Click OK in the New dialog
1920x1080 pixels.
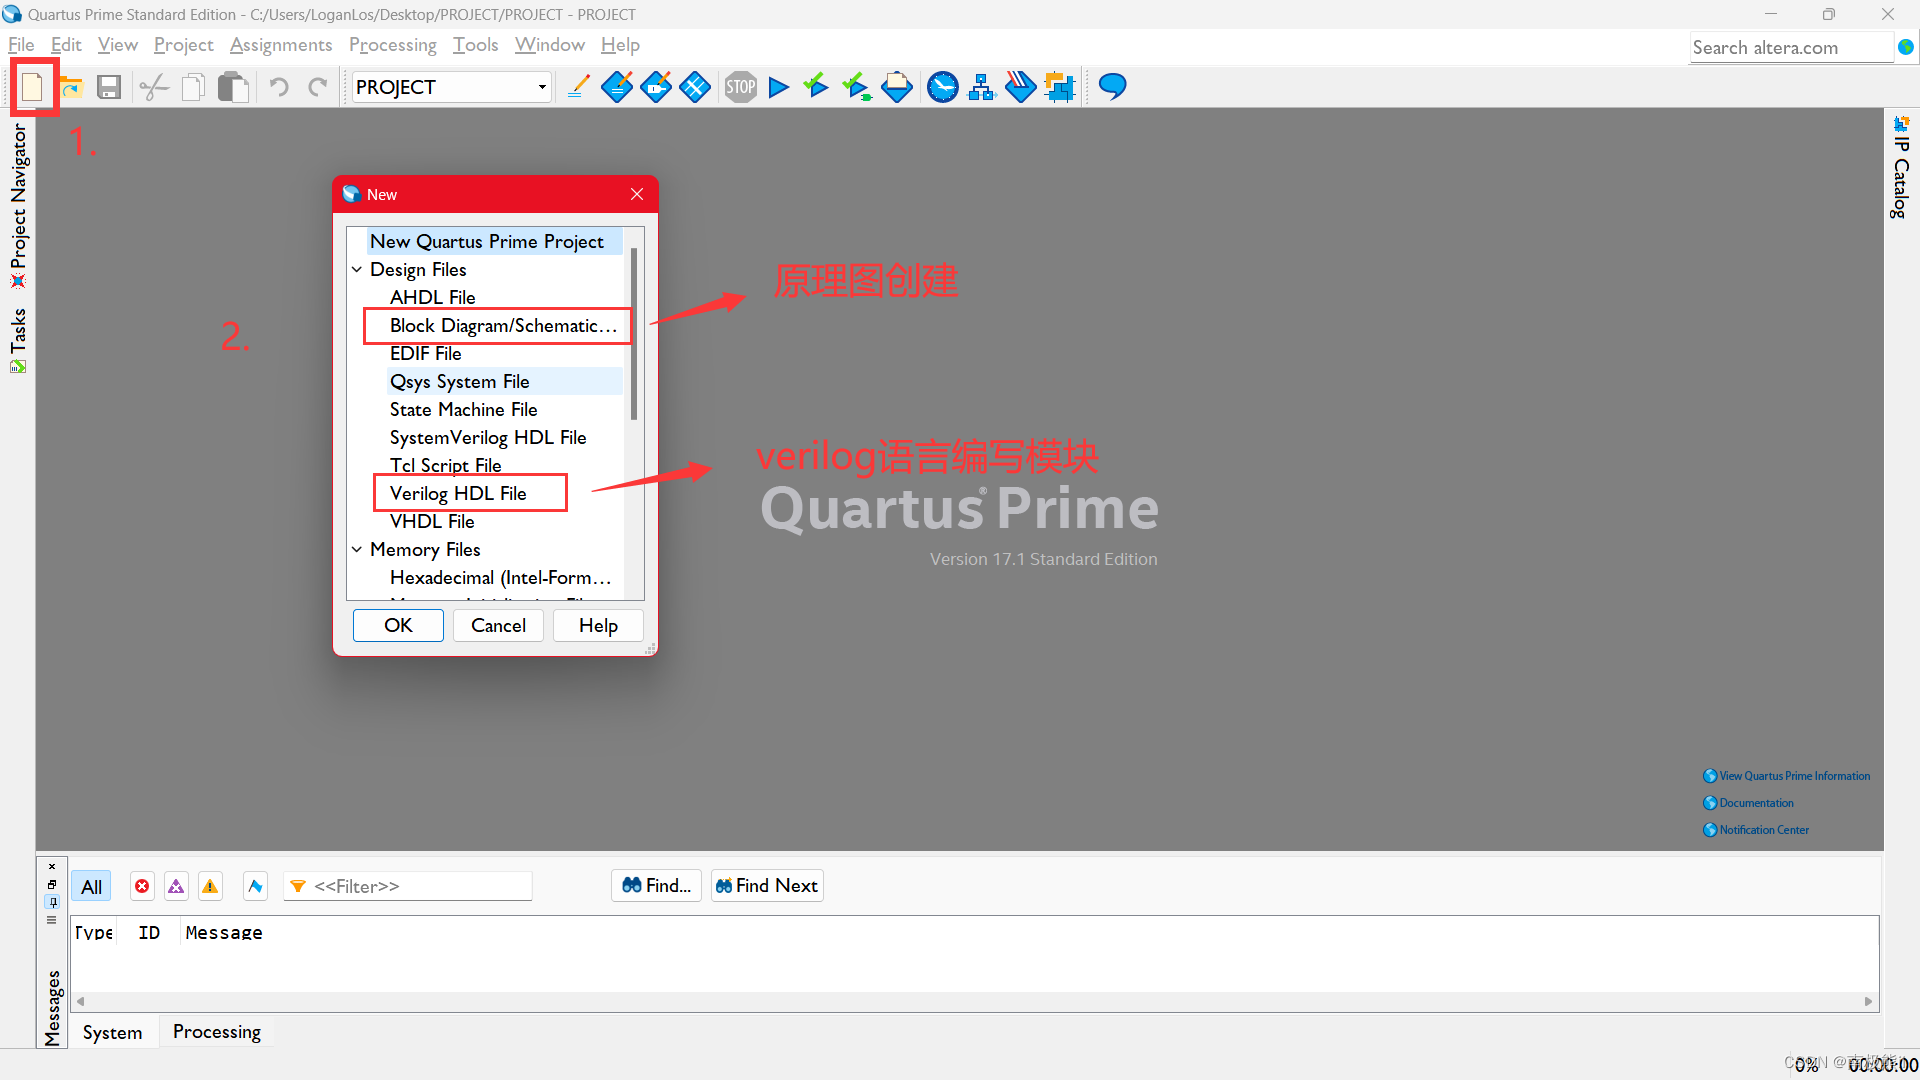(x=398, y=625)
